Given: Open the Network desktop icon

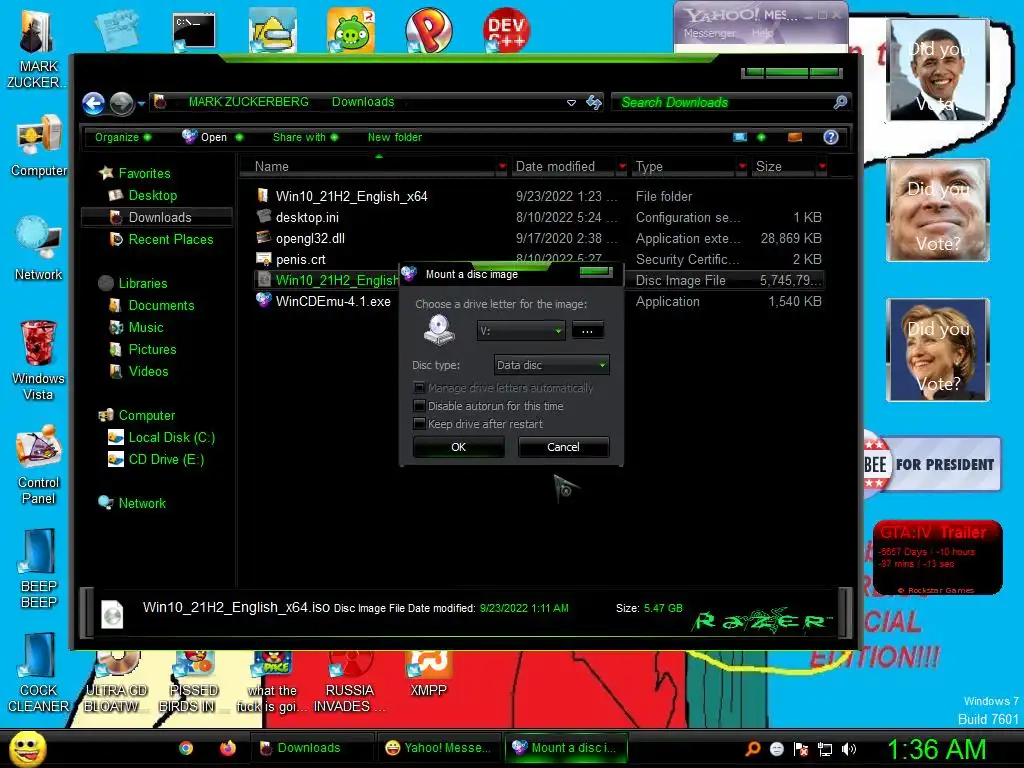Looking at the screenshot, I should tap(39, 249).
